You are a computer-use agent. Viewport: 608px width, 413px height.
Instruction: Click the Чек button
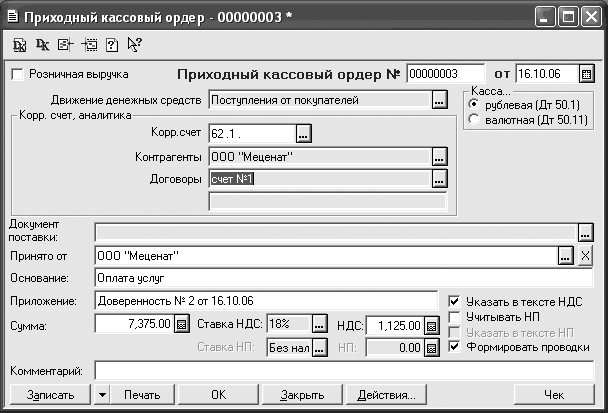553,395
